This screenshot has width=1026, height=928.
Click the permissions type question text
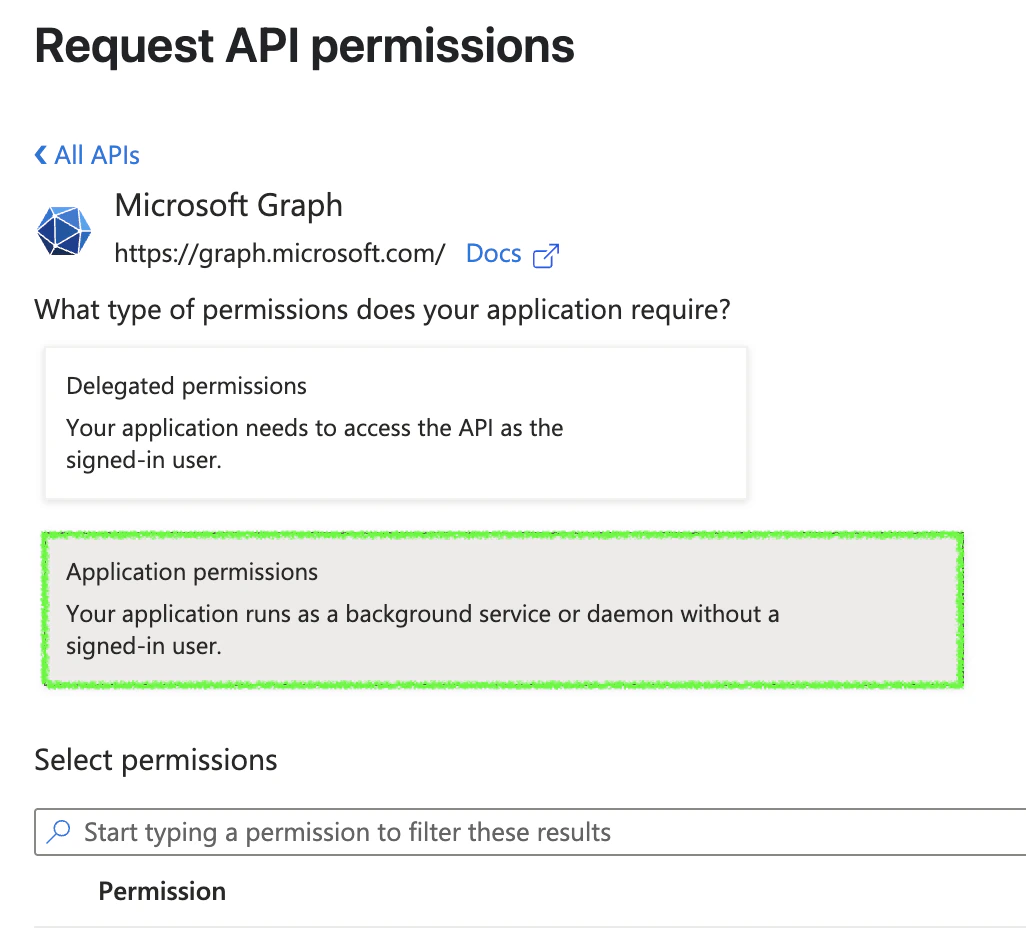[383, 310]
